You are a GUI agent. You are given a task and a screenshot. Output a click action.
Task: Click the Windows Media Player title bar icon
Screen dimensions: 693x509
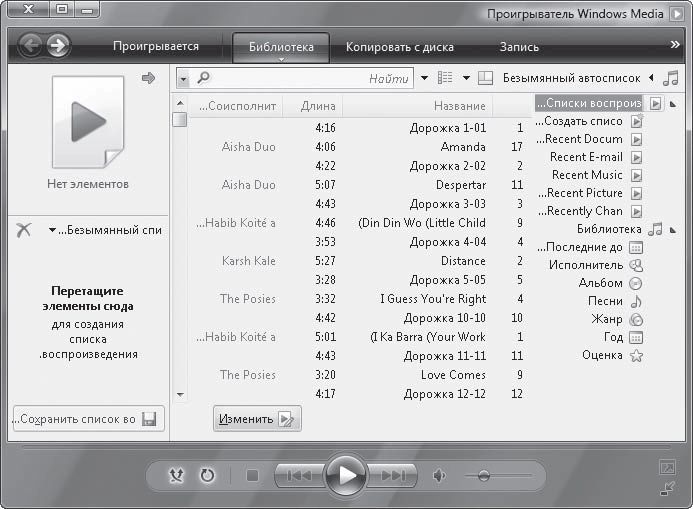pyautogui.click(x=677, y=14)
